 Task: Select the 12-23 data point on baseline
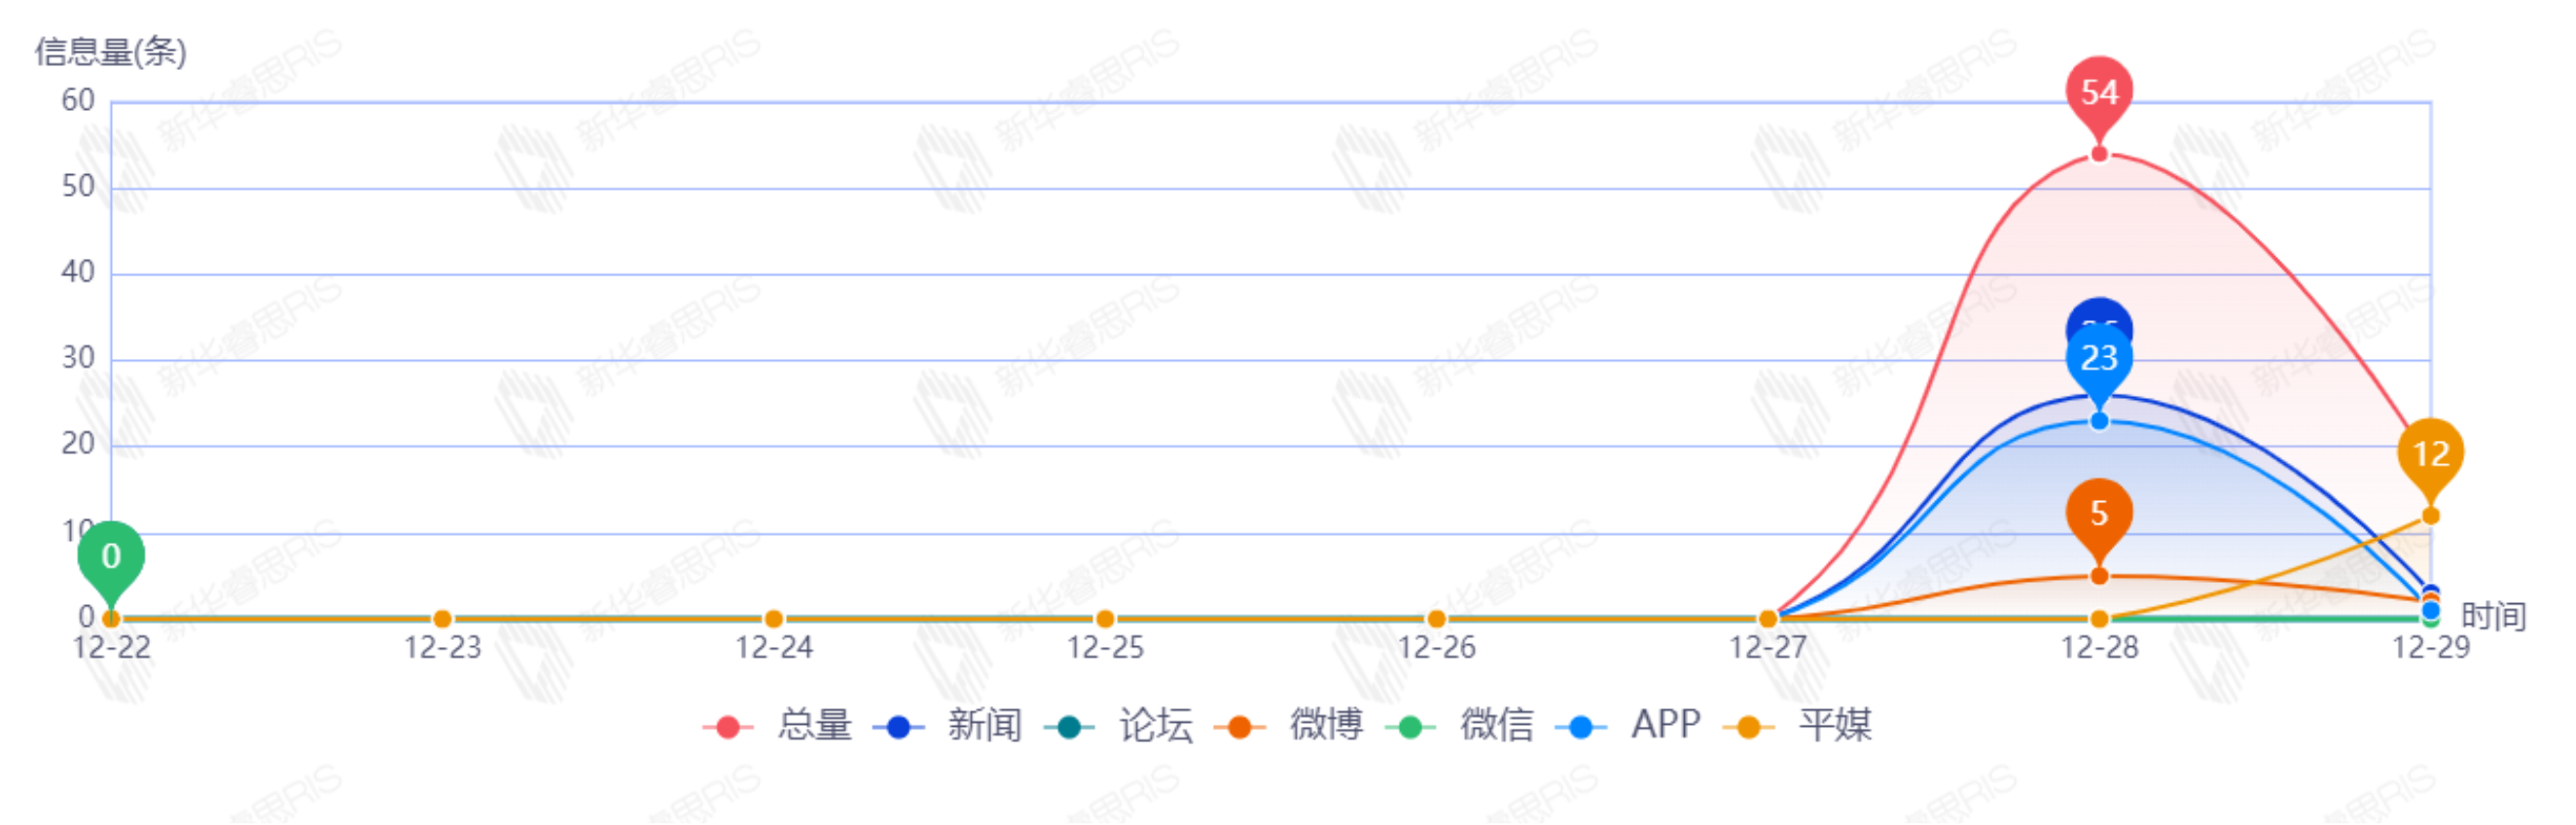442,620
